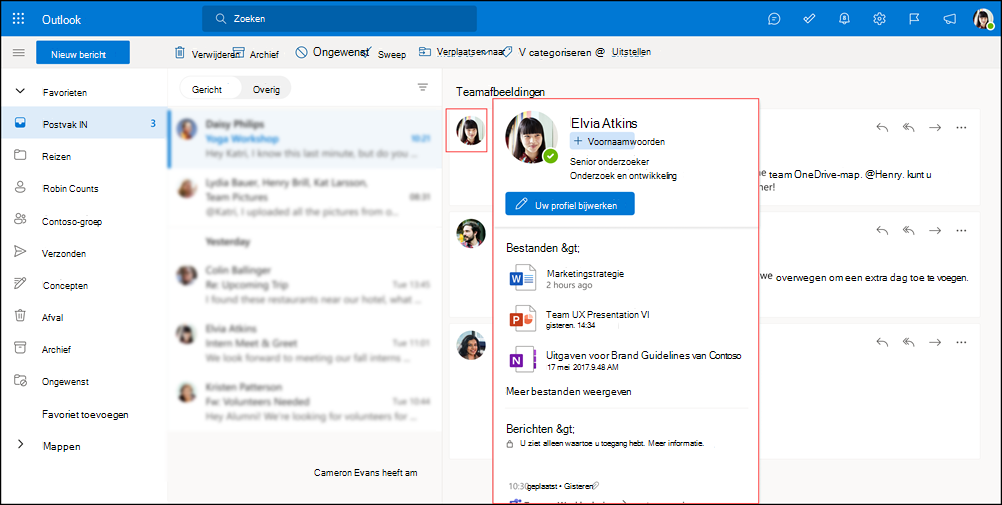Open the notifications bell icon

pos(844,19)
